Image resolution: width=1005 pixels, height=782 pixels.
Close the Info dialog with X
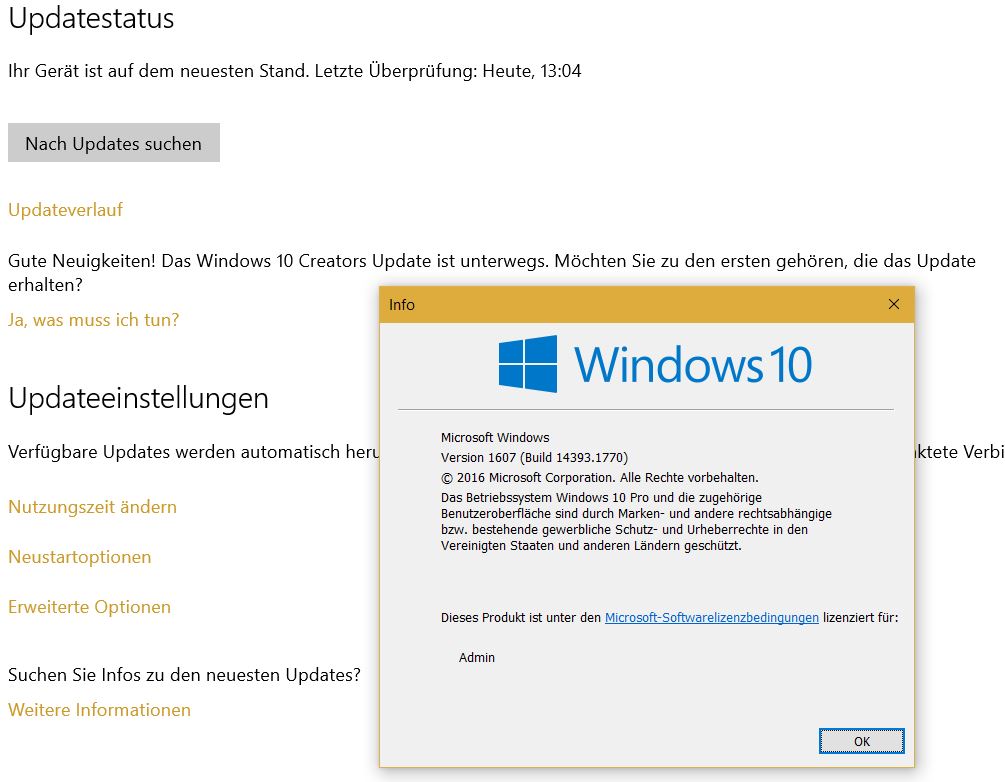coord(893,304)
